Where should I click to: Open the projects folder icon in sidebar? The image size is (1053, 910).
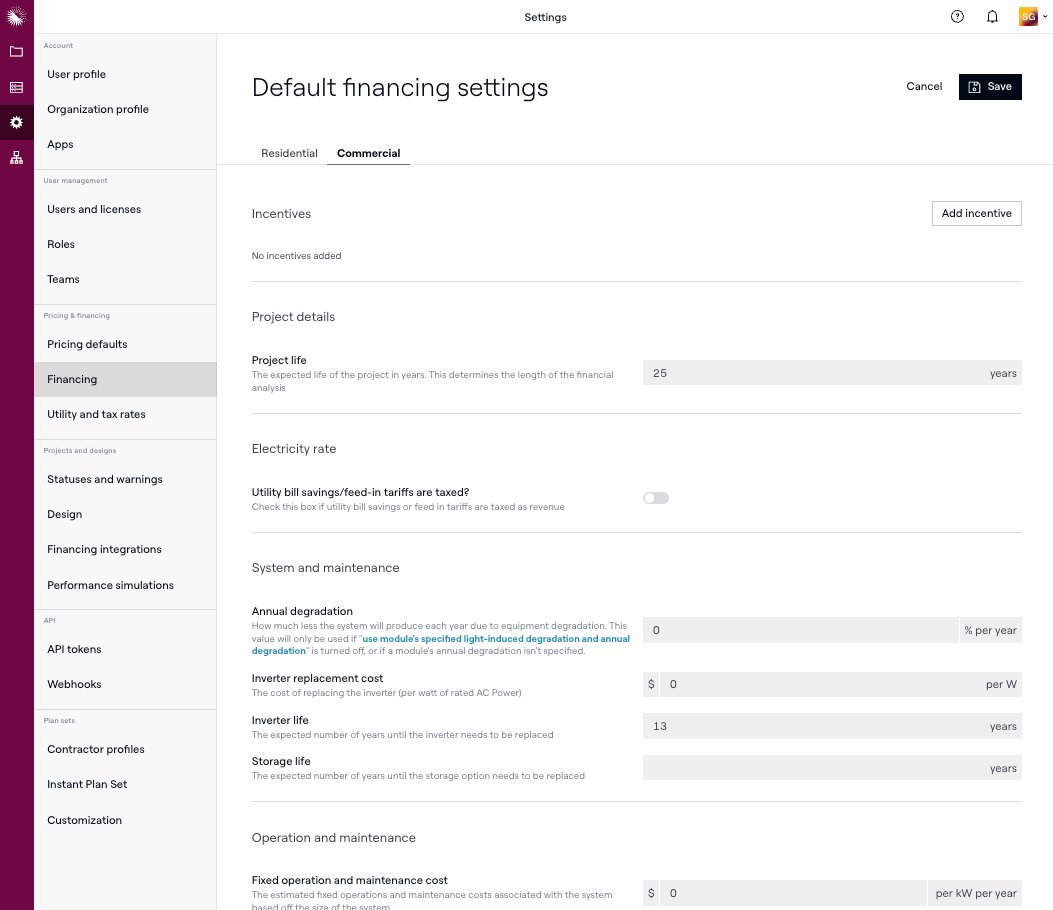[x=16, y=52]
